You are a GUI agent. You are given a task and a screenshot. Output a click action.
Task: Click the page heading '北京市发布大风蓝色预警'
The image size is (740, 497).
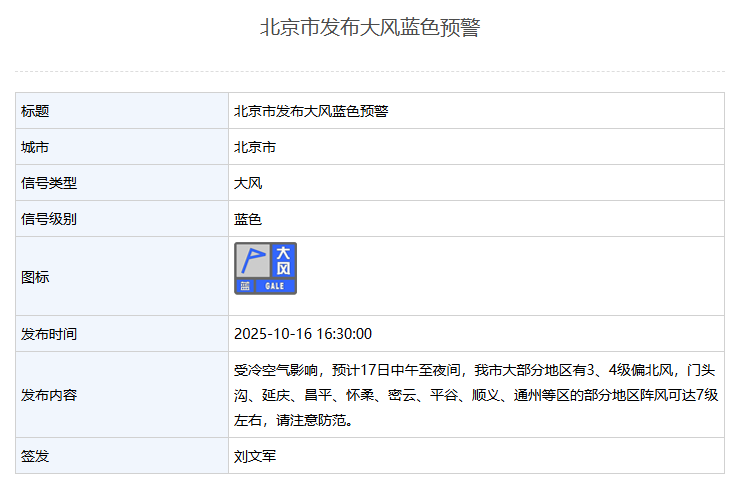pyautogui.click(x=370, y=28)
